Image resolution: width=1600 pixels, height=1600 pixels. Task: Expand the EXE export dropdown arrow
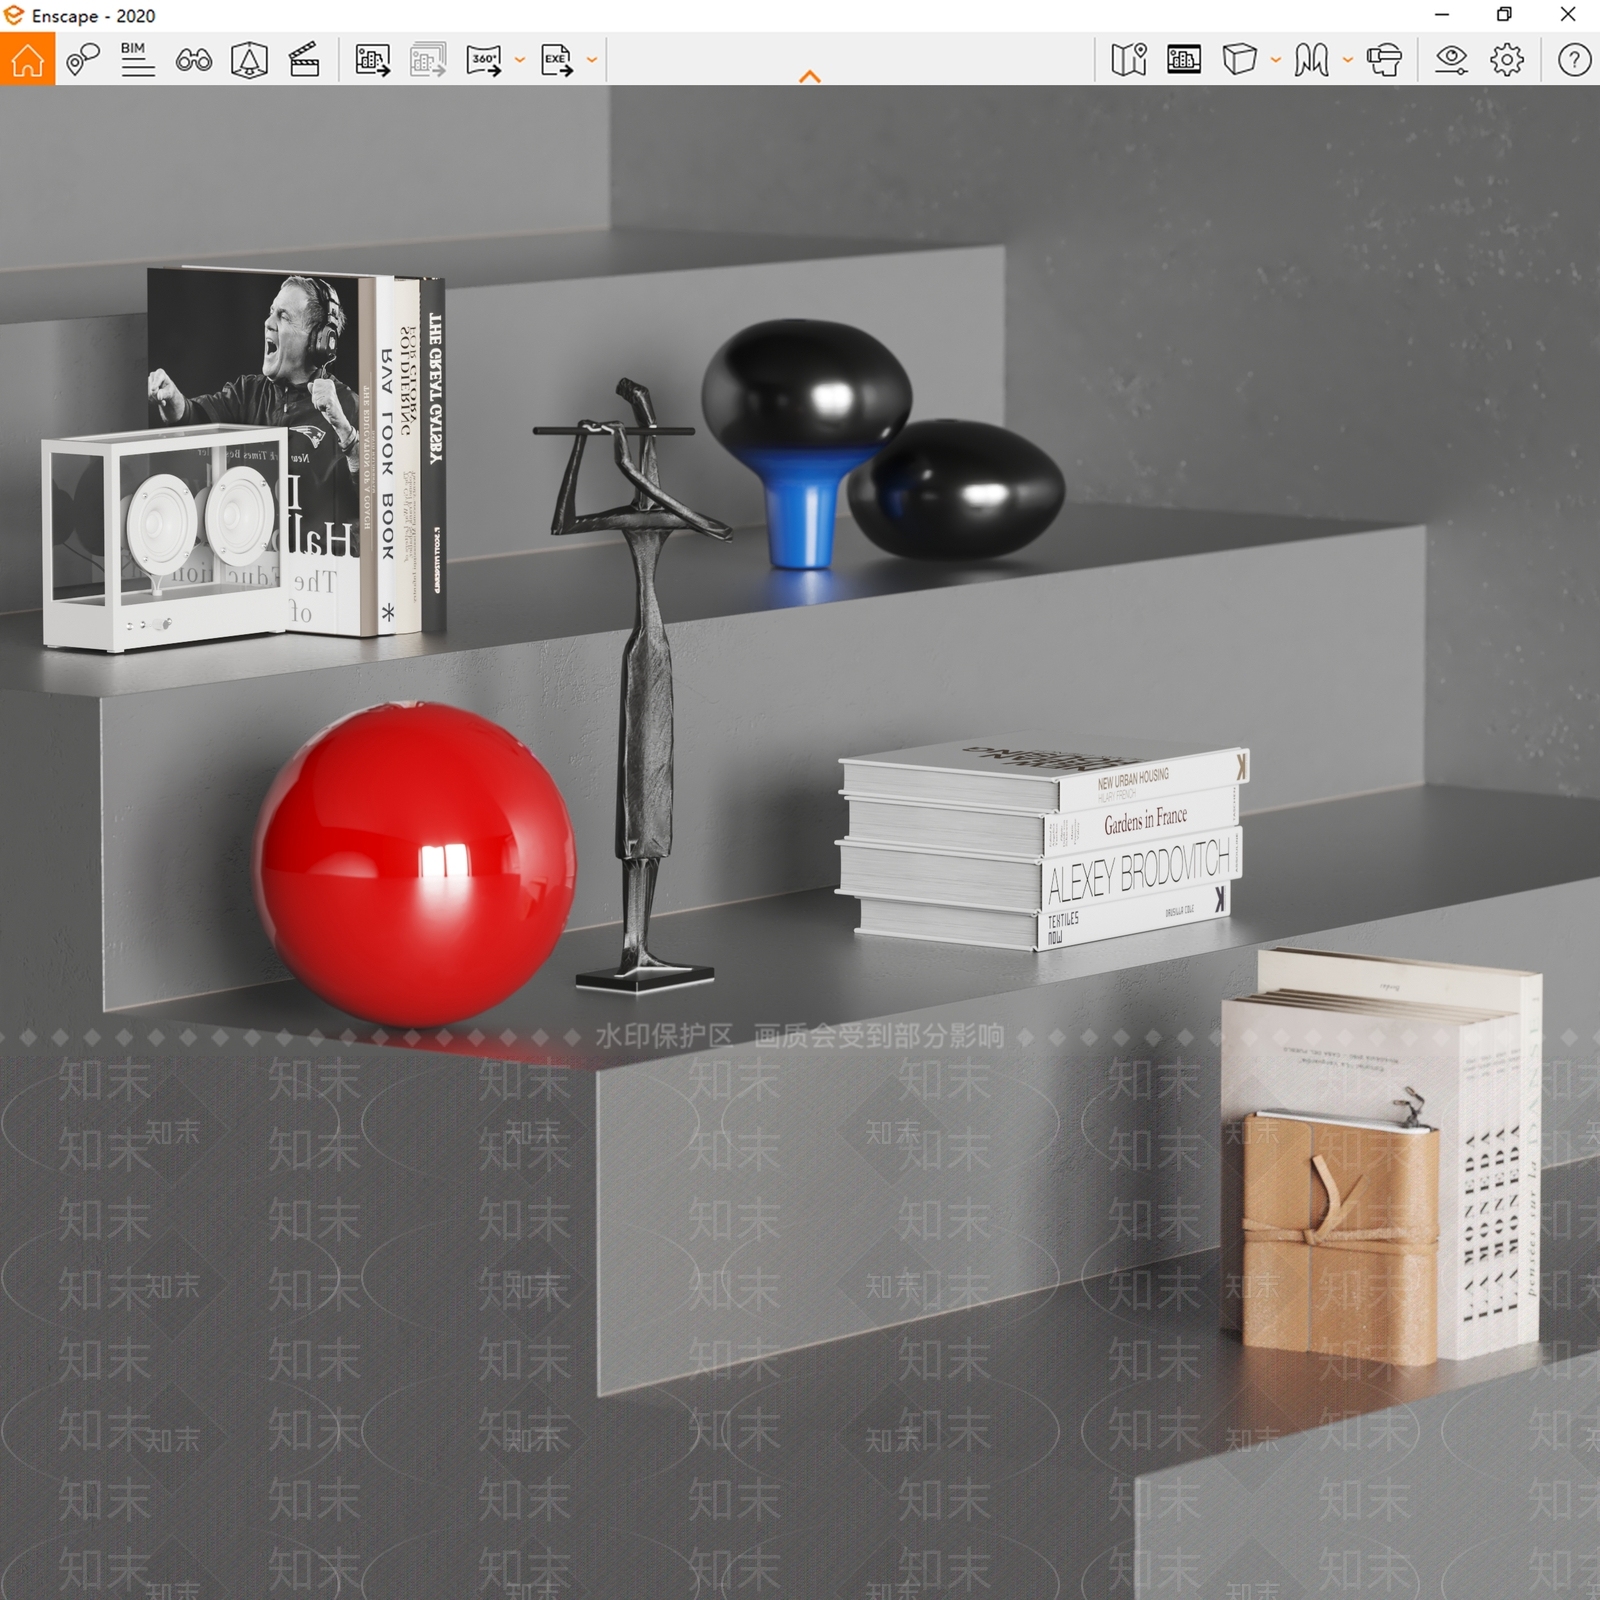[592, 60]
